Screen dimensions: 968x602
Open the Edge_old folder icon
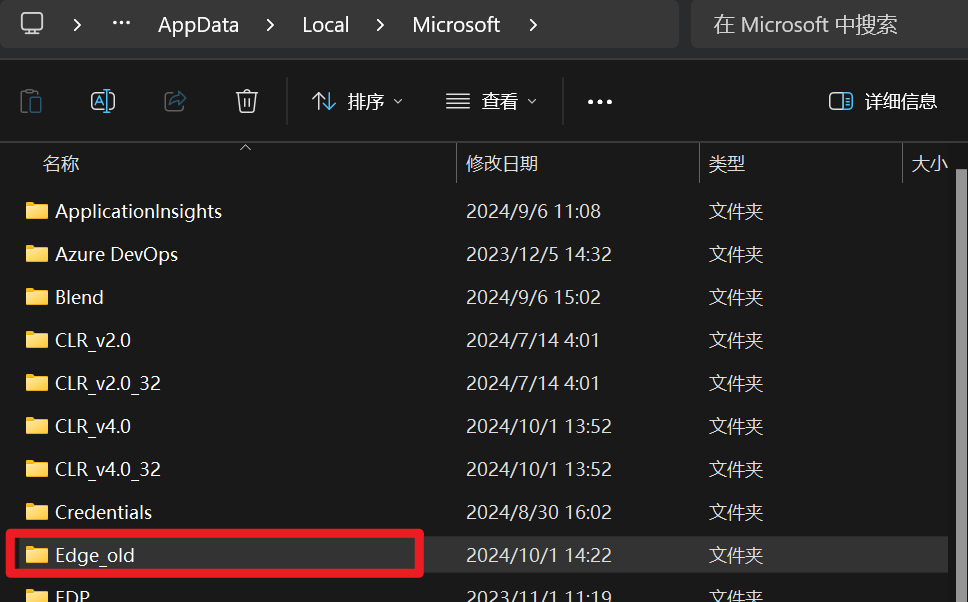point(37,555)
